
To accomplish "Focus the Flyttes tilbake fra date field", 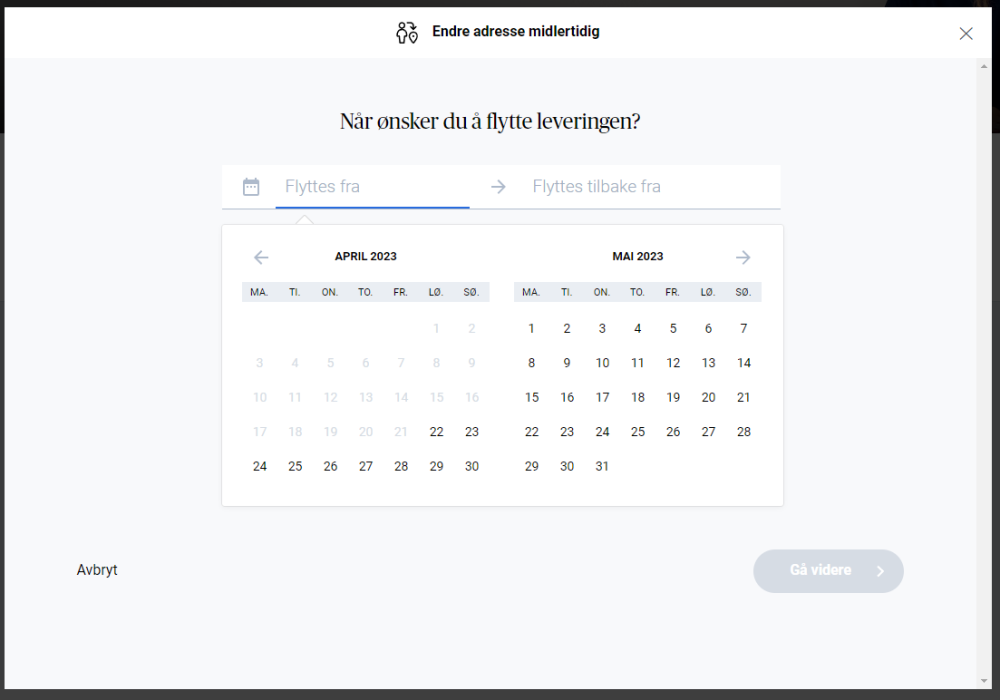I will 640,187.
